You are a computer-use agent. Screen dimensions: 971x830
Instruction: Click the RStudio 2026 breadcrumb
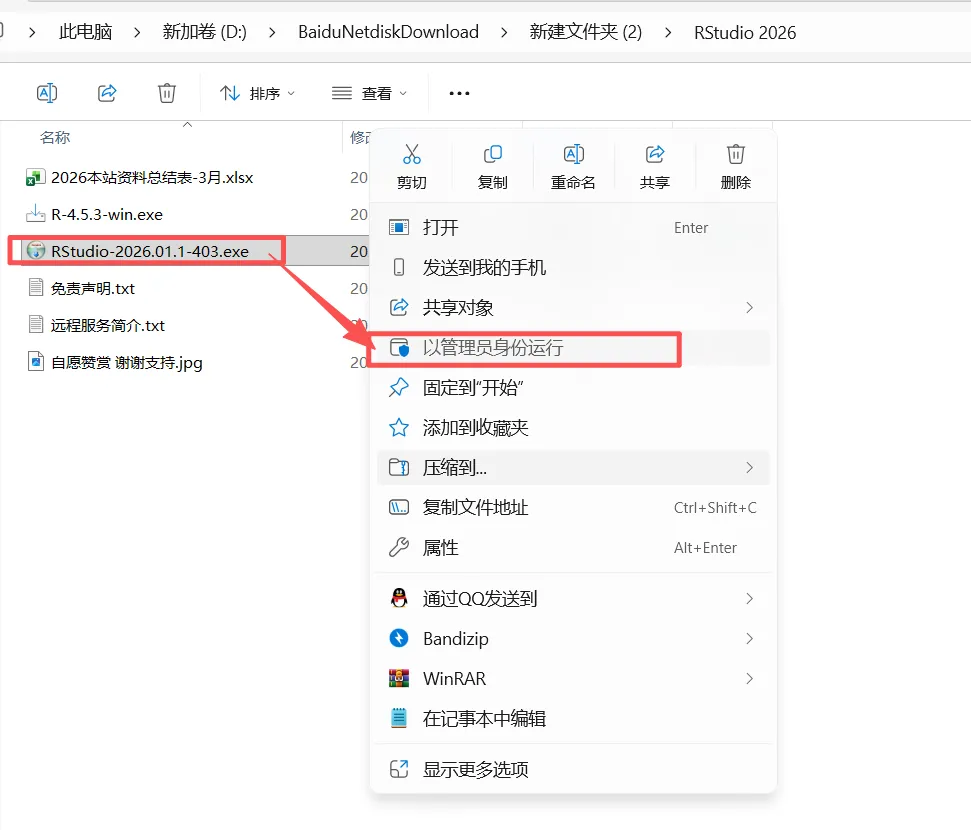pyautogui.click(x=745, y=32)
